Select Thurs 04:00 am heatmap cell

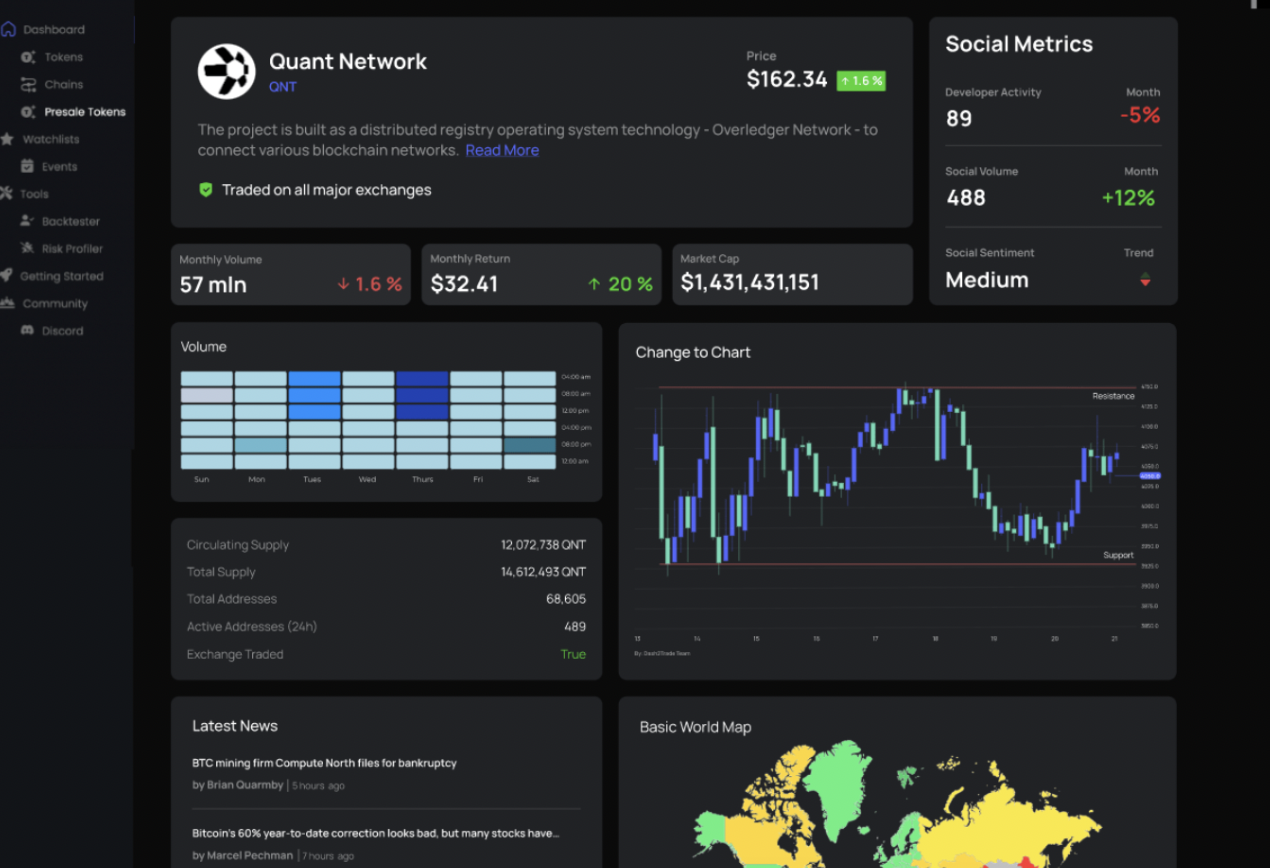(x=422, y=378)
